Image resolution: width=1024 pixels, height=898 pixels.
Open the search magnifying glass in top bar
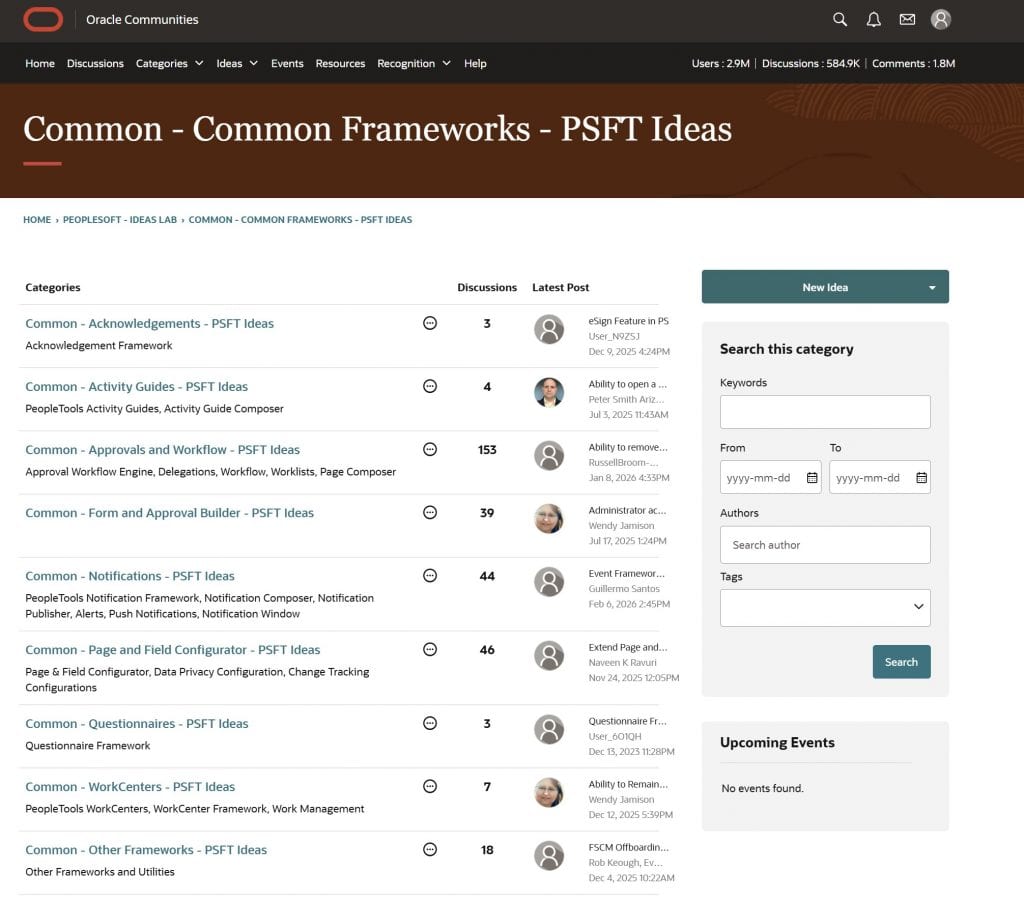[x=839, y=19]
